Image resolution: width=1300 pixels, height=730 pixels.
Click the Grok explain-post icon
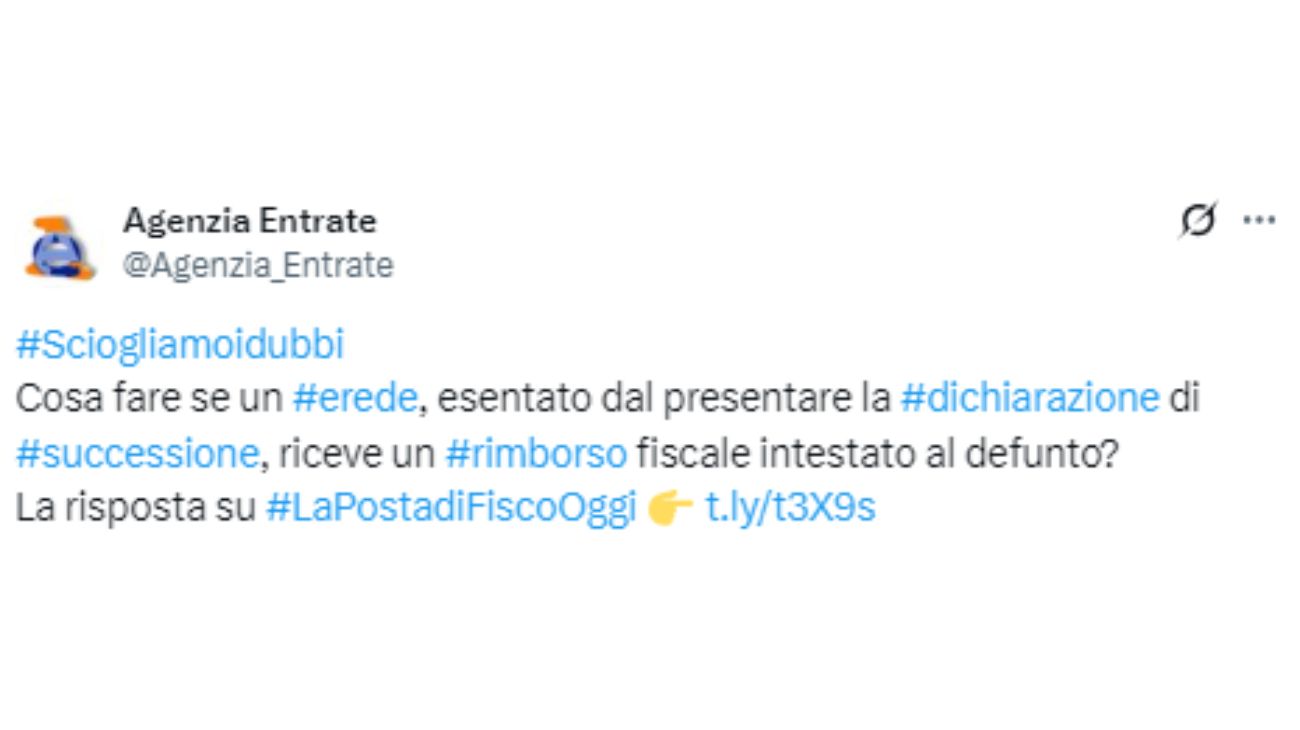1197,220
